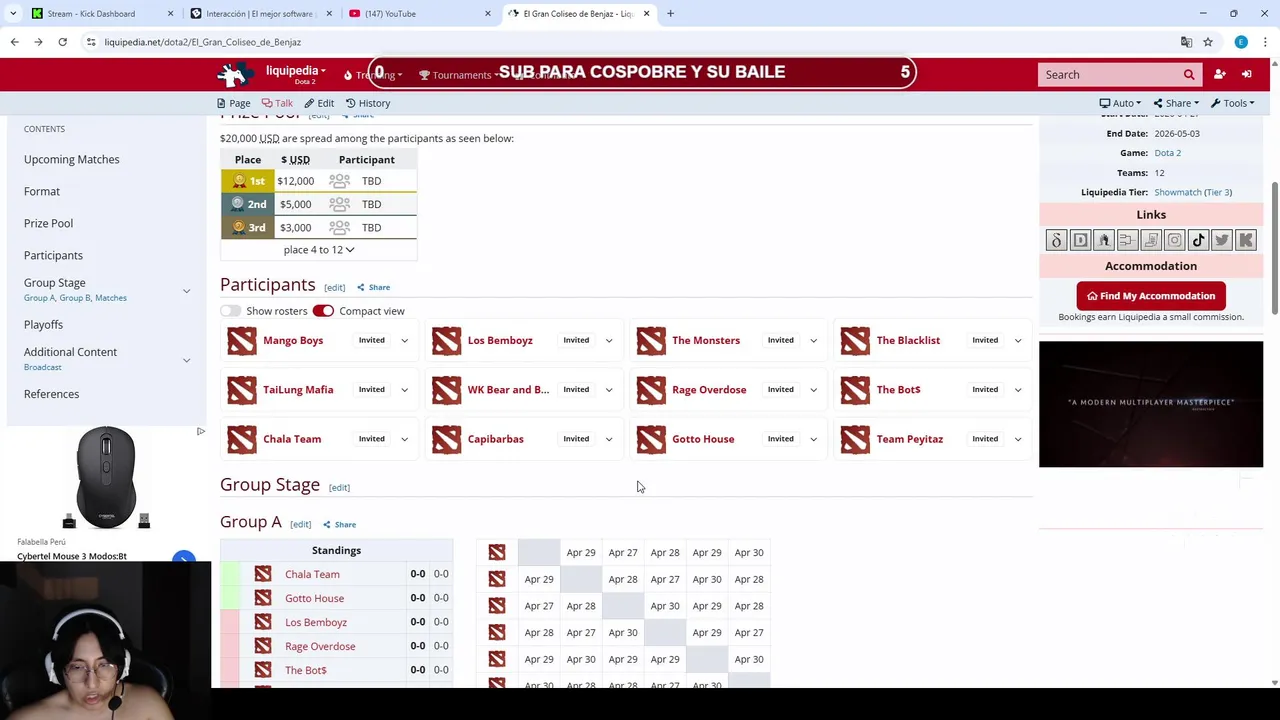Viewport: 1280px width, 720px height.
Task: Jump to Prize Pool in contents
Action: [x=48, y=224]
